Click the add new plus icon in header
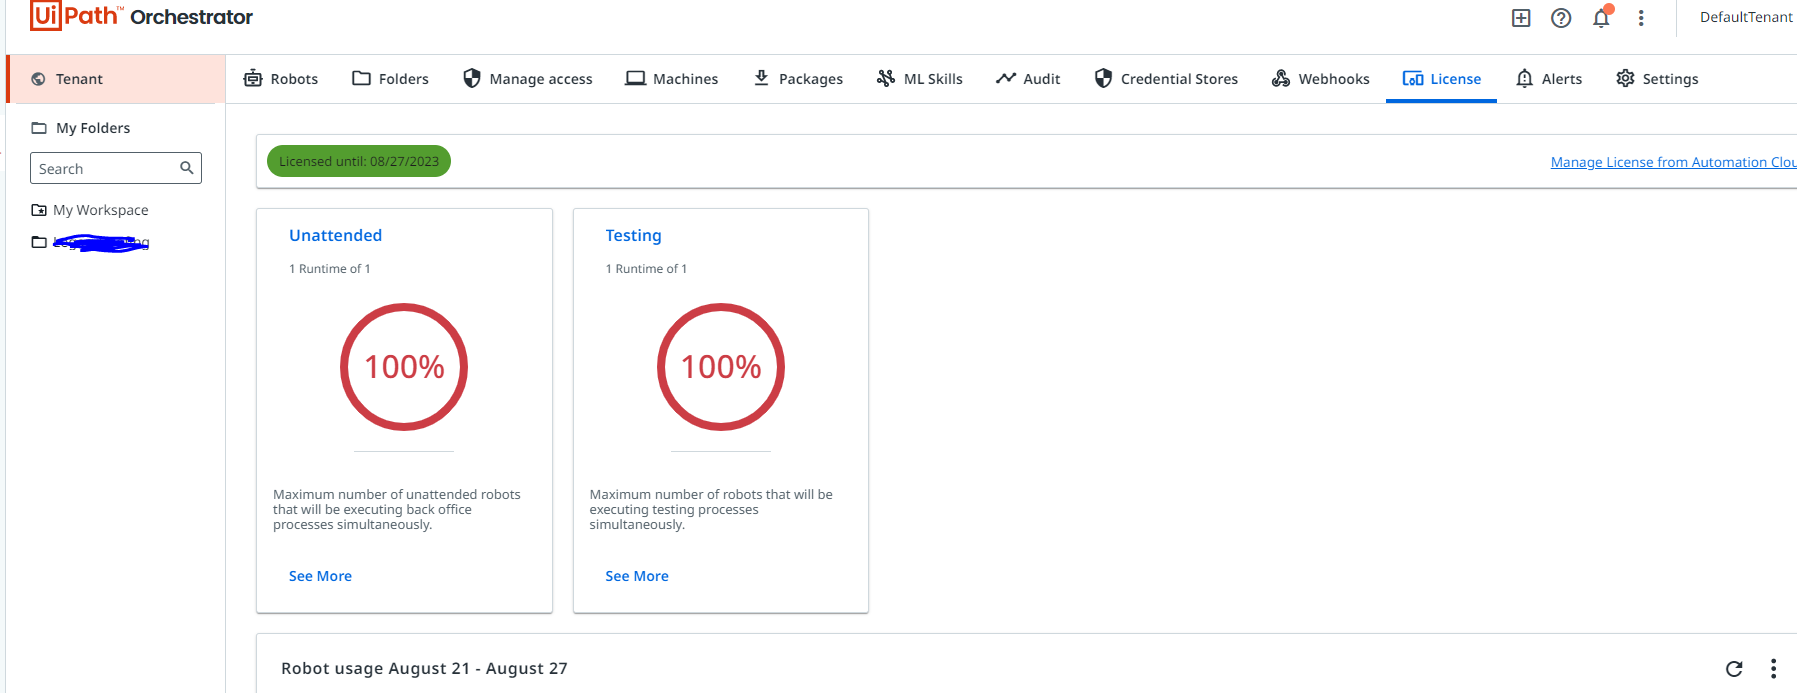The image size is (1797, 693). pyautogui.click(x=1521, y=18)
